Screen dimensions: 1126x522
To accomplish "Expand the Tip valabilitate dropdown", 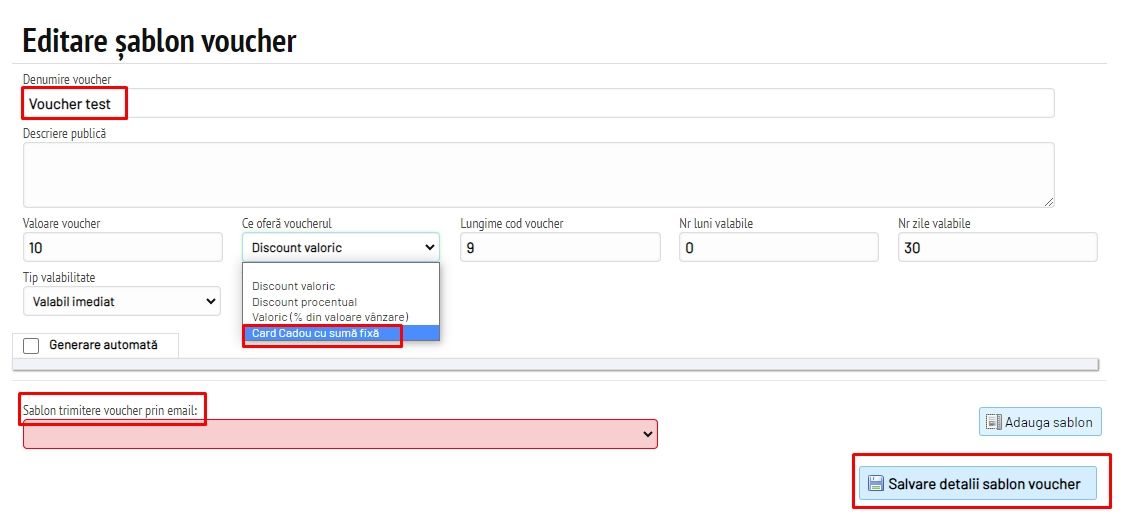I will [122, 301].
